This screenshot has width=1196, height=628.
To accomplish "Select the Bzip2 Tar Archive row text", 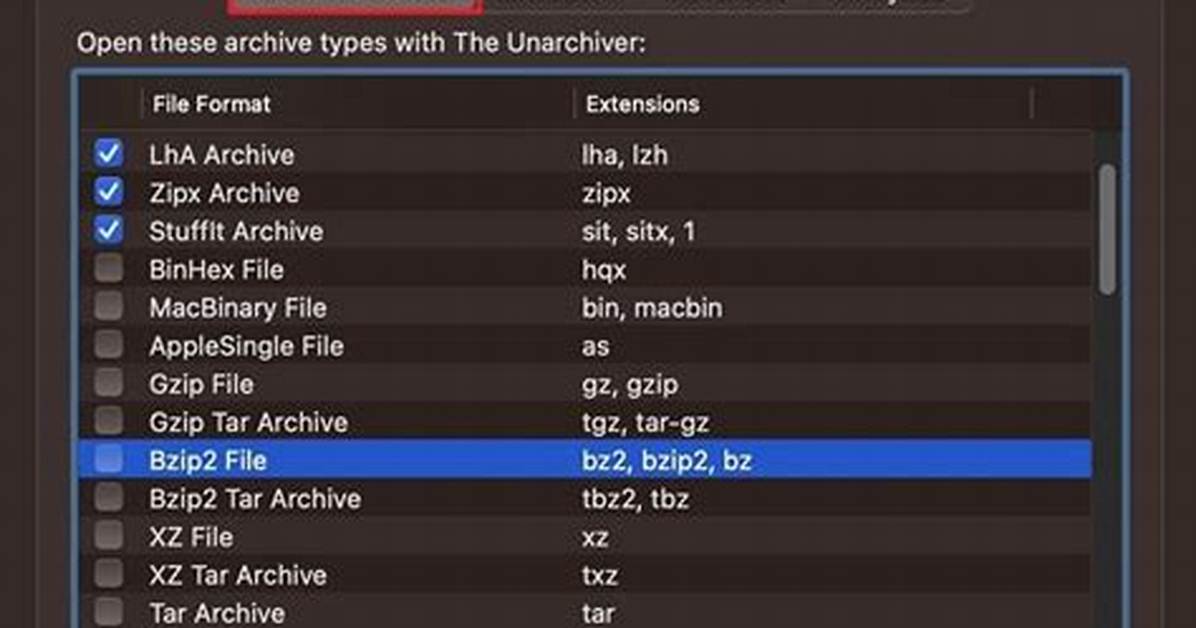I will pos(255,498).
